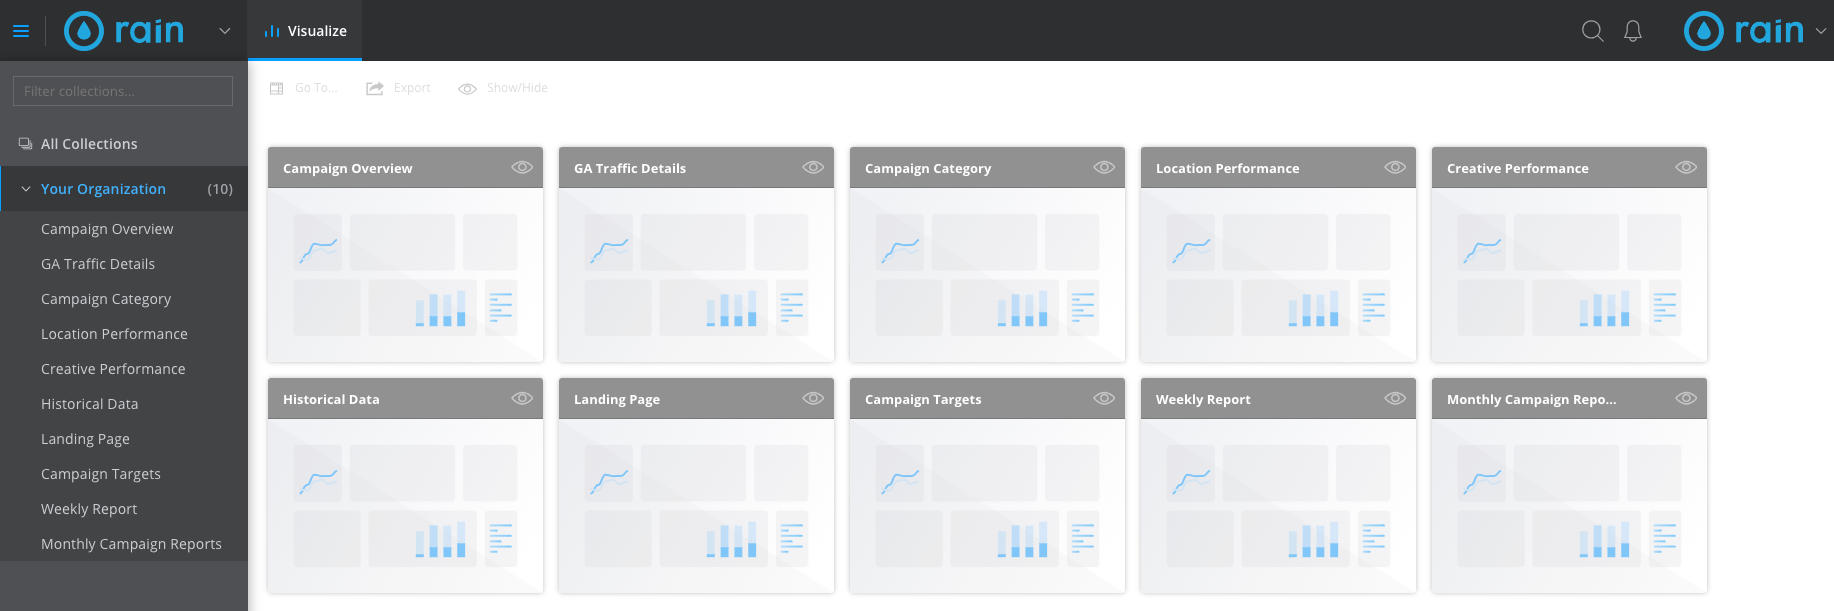Switch to the Visualize tab
1834x611 pixels.
(305, 31)
